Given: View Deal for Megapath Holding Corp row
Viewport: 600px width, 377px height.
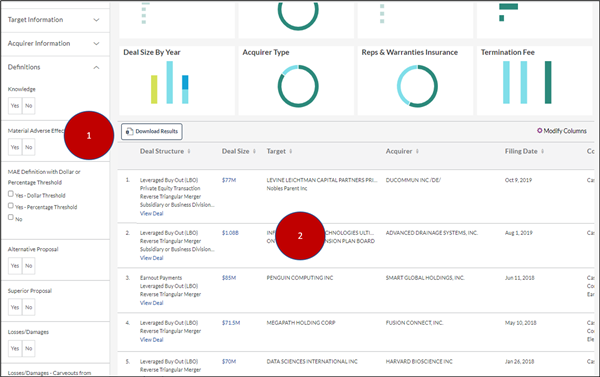Looking at the screenshot, I should [x=152, y=339].
